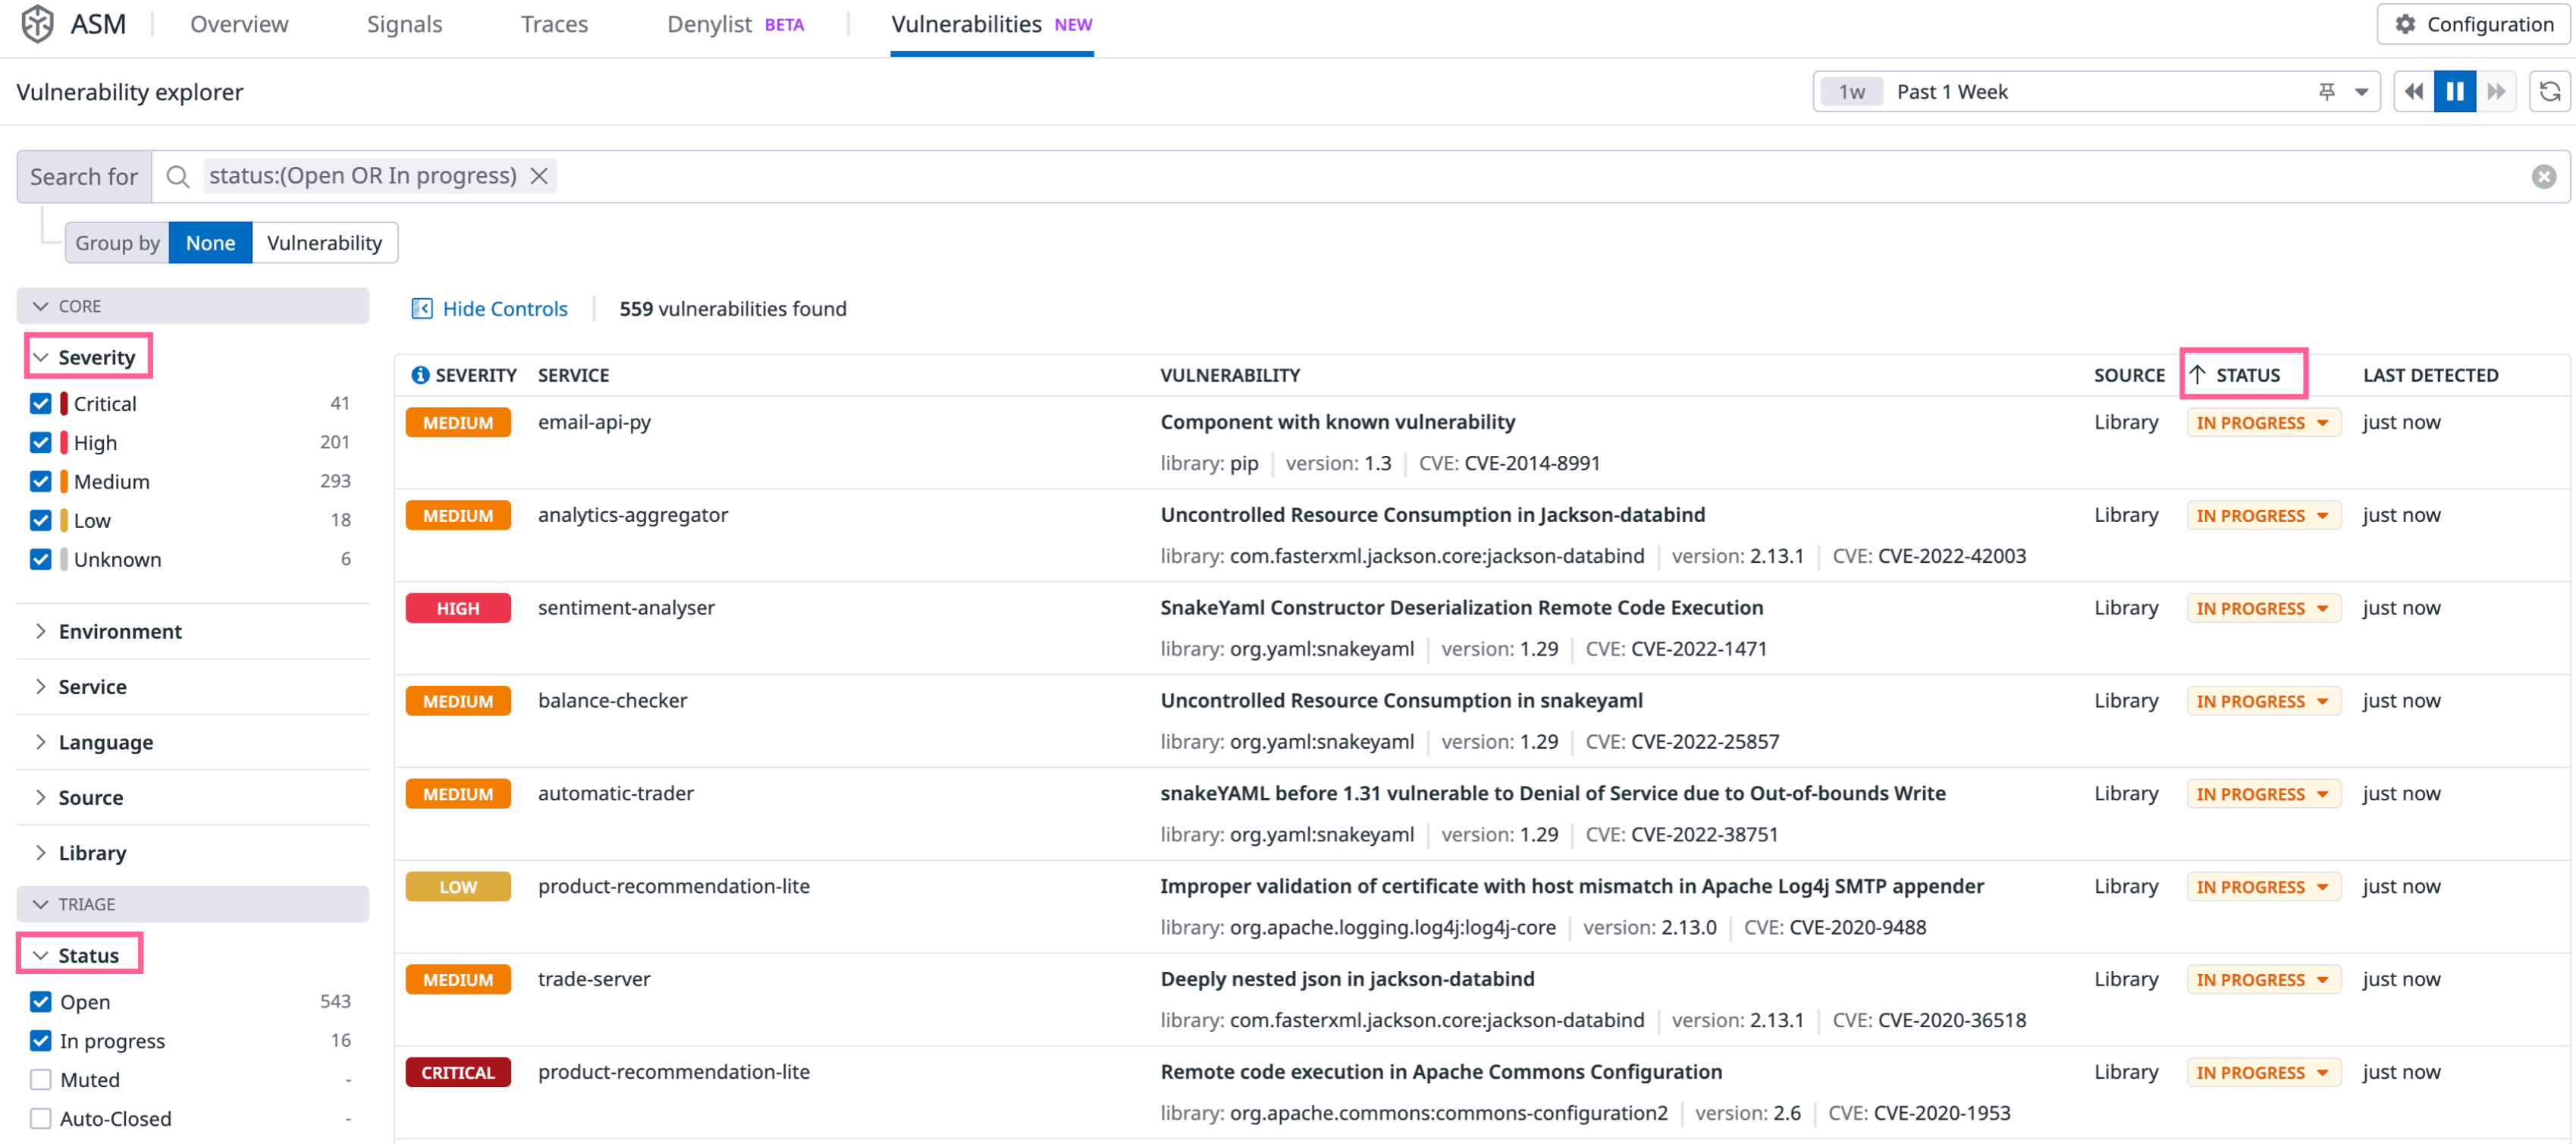Screen dimensions: 2576x1144
Task: Click the ASM shield logo icon
Action: (37, 24)
